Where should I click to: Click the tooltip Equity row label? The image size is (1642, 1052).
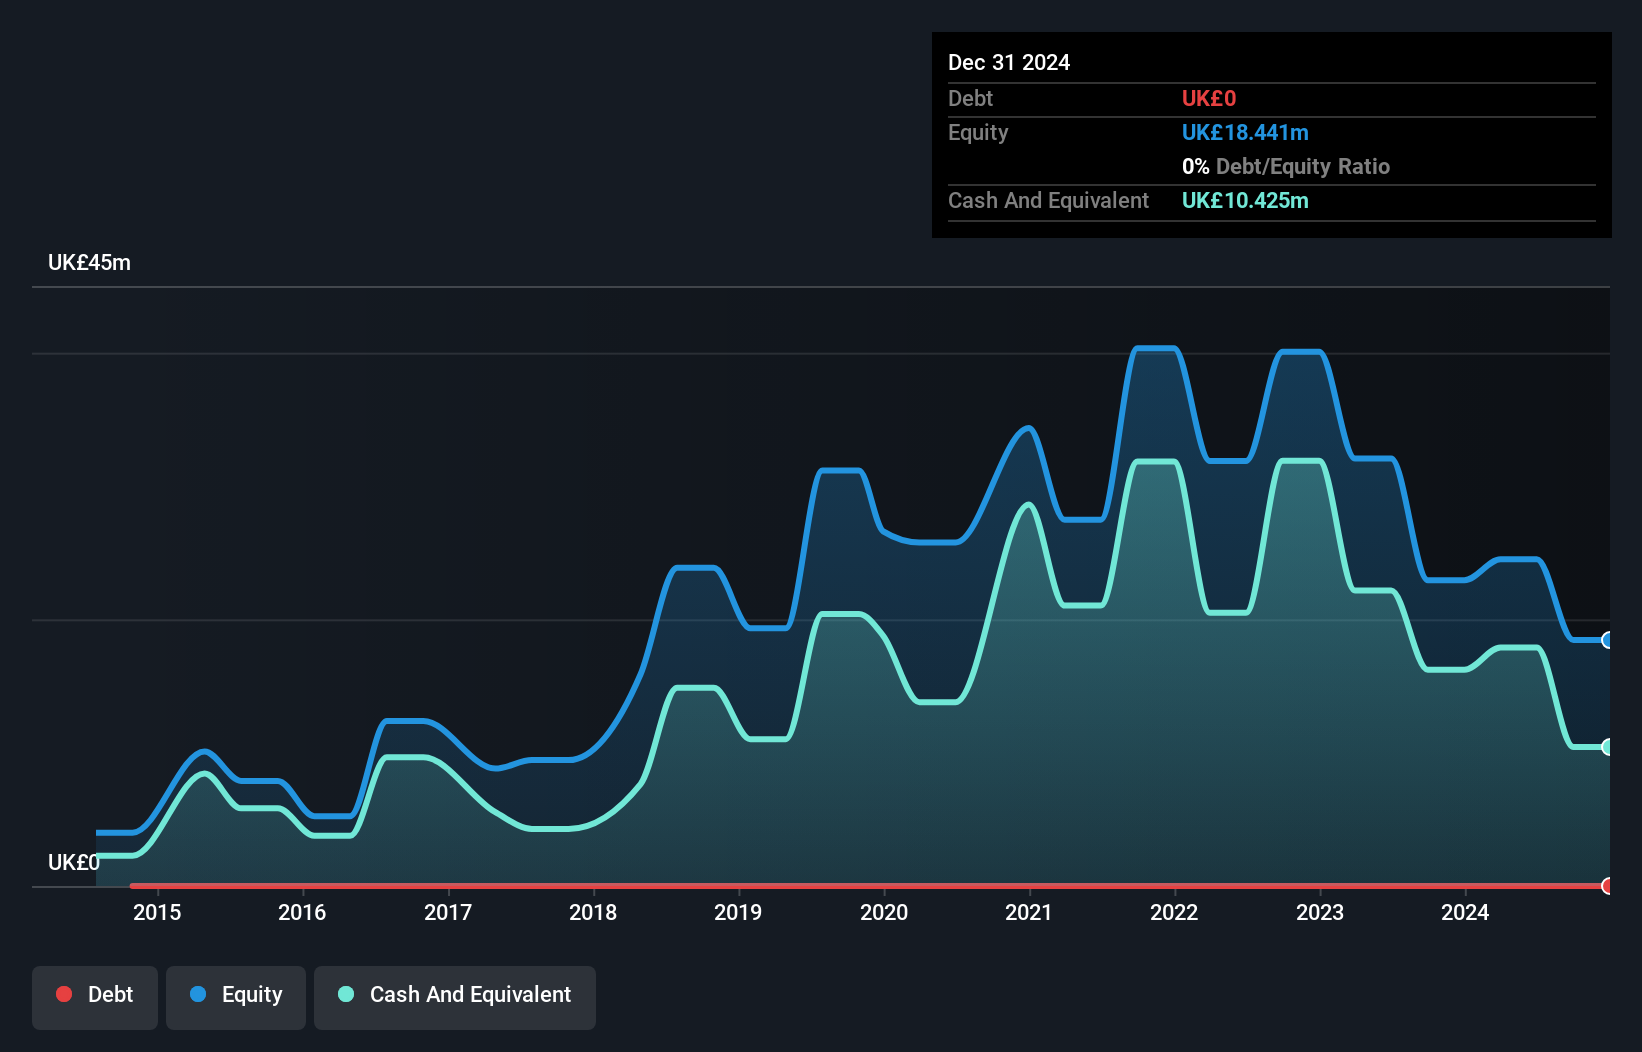[978, 132]
